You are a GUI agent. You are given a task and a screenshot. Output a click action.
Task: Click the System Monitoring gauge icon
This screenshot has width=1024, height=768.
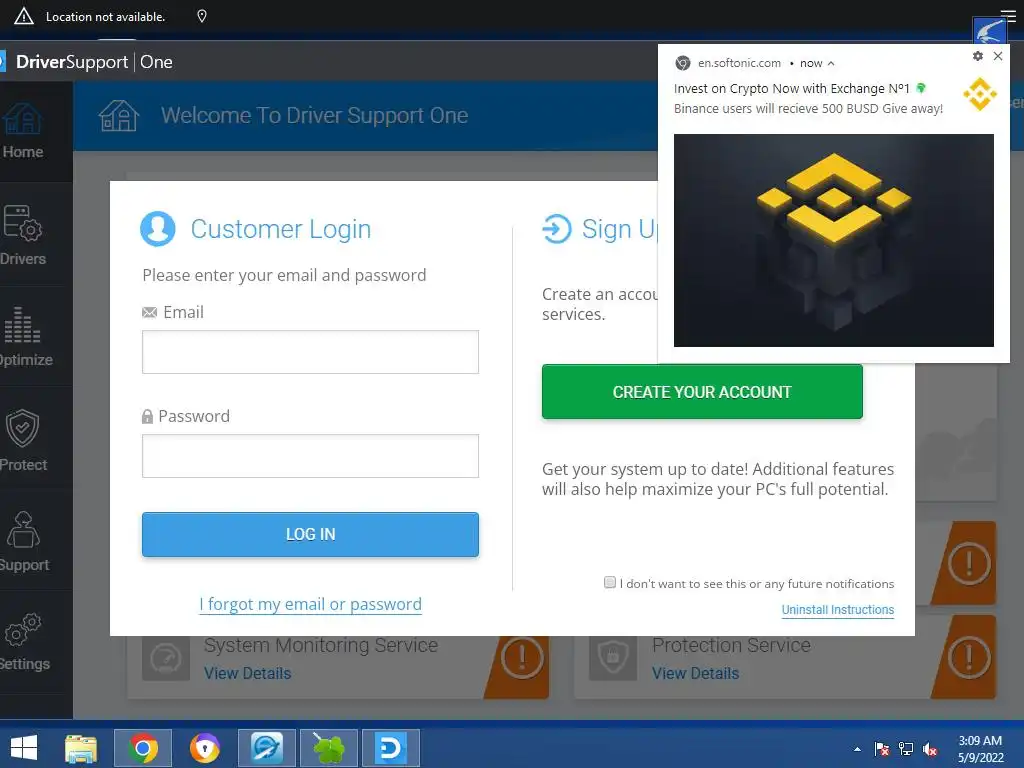pos(166,658)
